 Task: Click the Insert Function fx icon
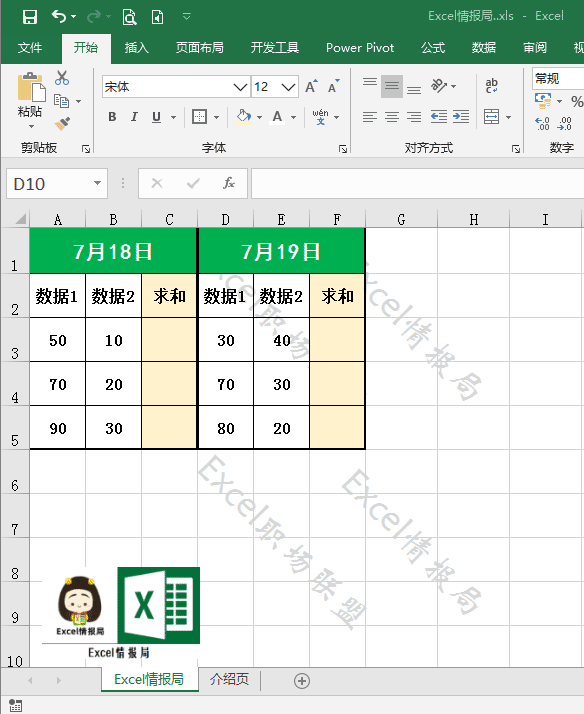pyautogui.click(x=229, y=184)
